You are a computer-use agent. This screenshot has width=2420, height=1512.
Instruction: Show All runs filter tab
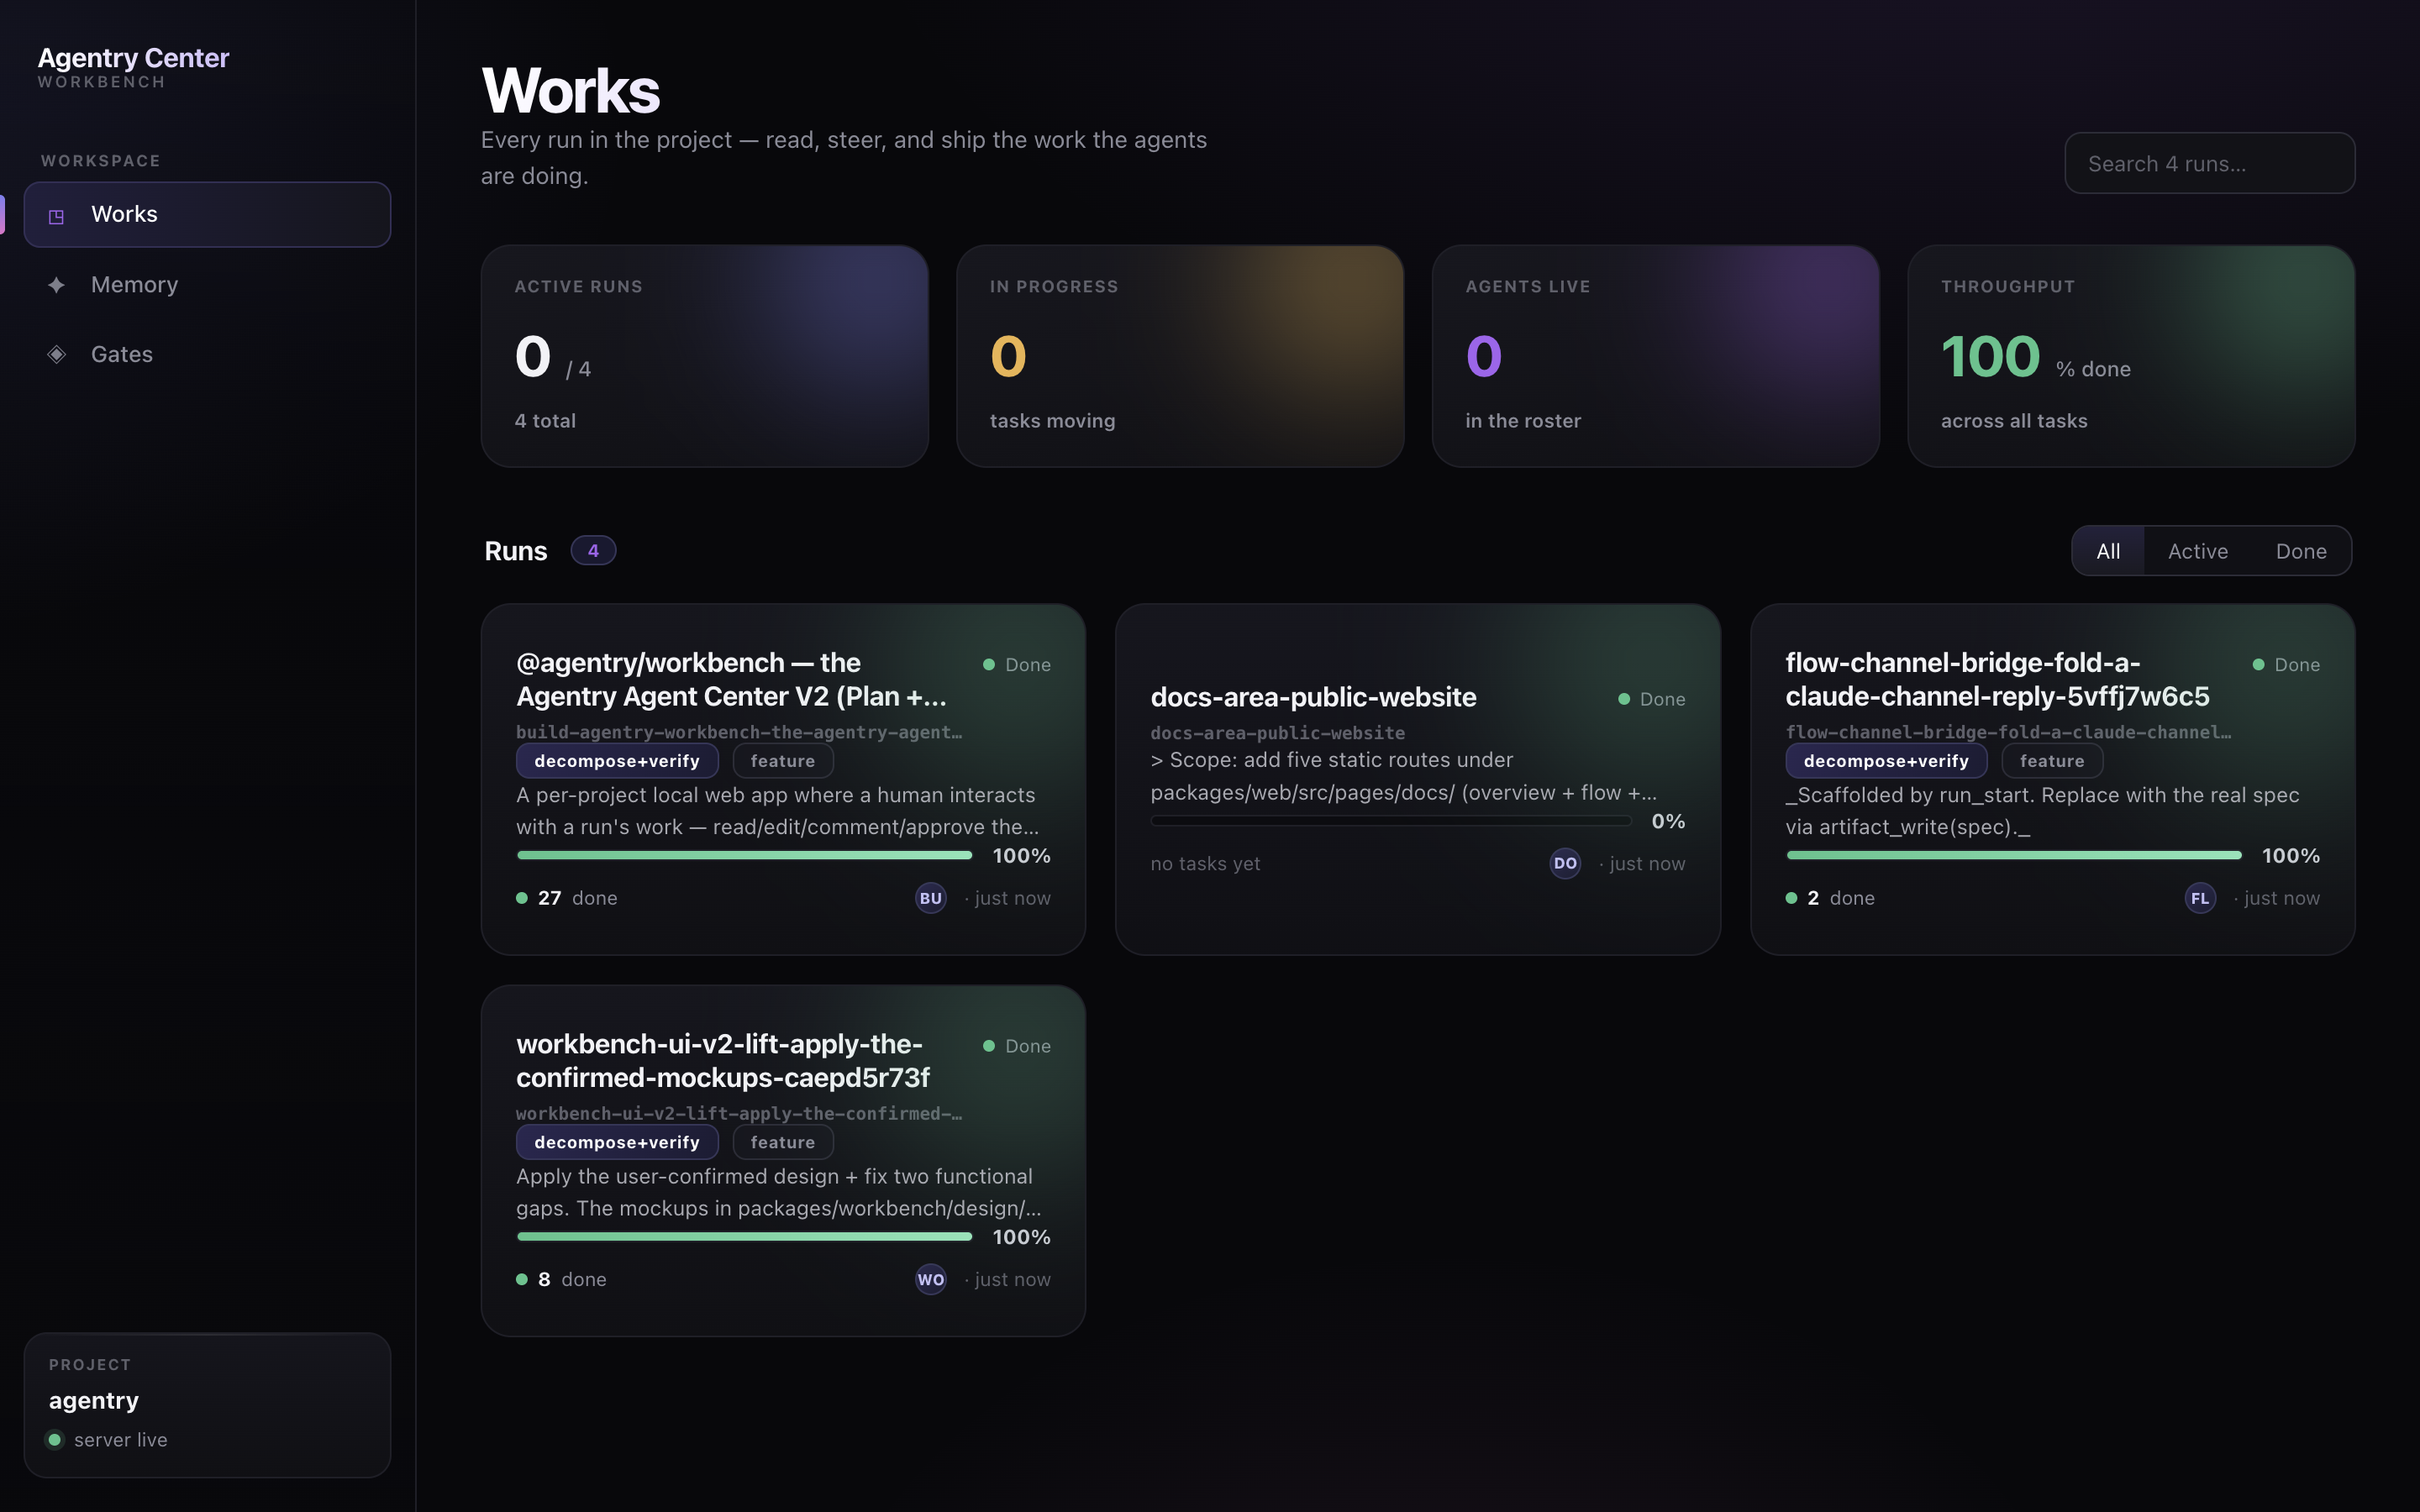(x=2108, y=551)
